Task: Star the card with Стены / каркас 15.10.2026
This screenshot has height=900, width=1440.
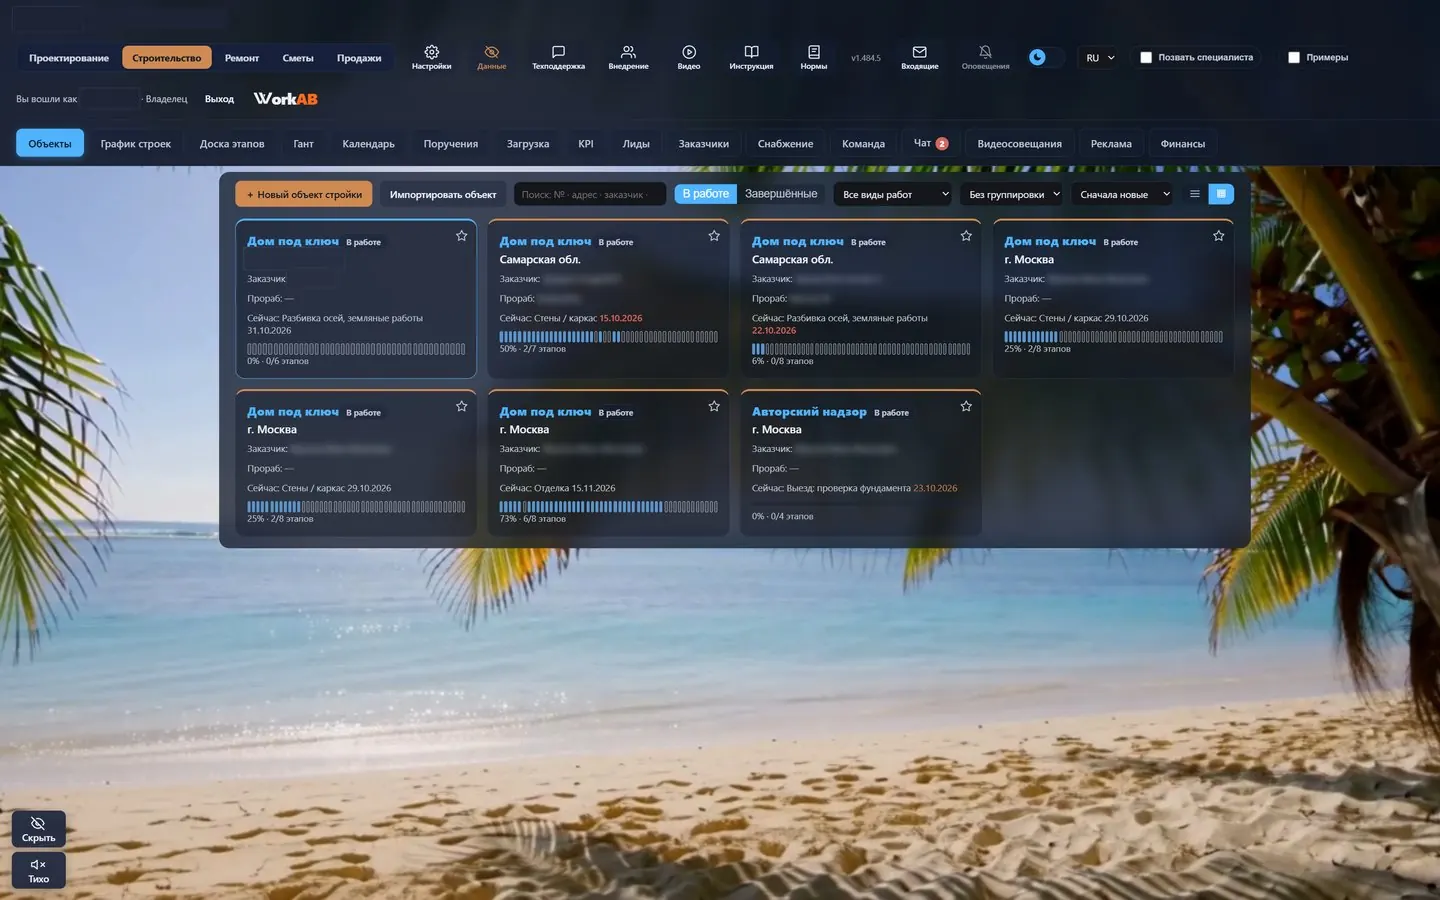Action: tap(714, 236)
